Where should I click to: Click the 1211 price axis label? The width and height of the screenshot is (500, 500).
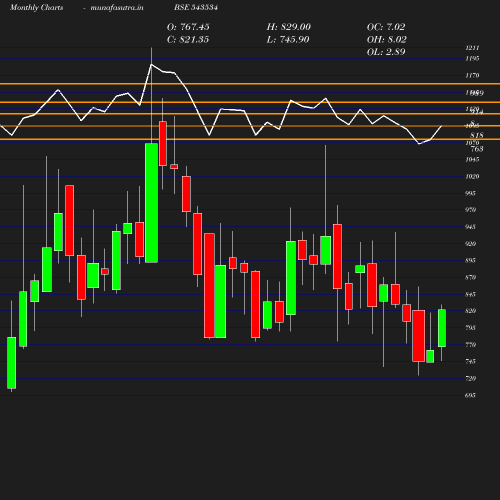(472, 48)
